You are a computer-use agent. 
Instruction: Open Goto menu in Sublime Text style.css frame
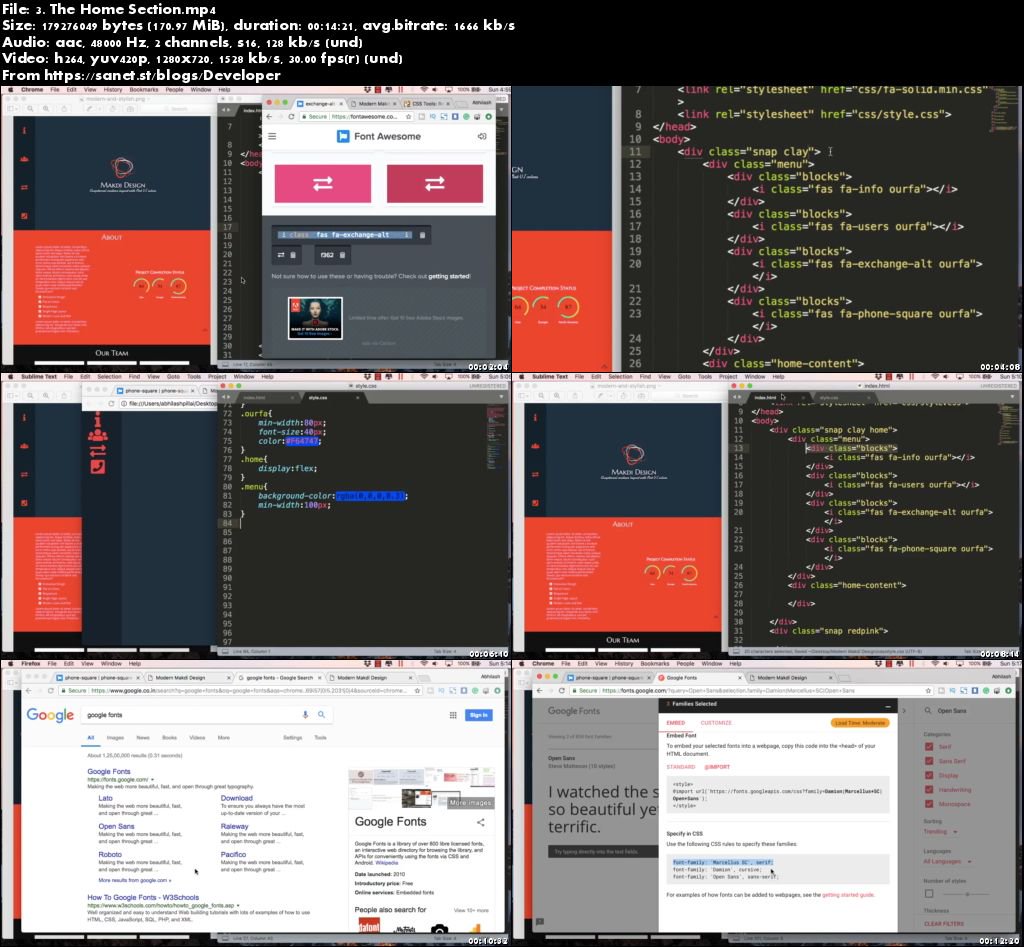point(173,377)
